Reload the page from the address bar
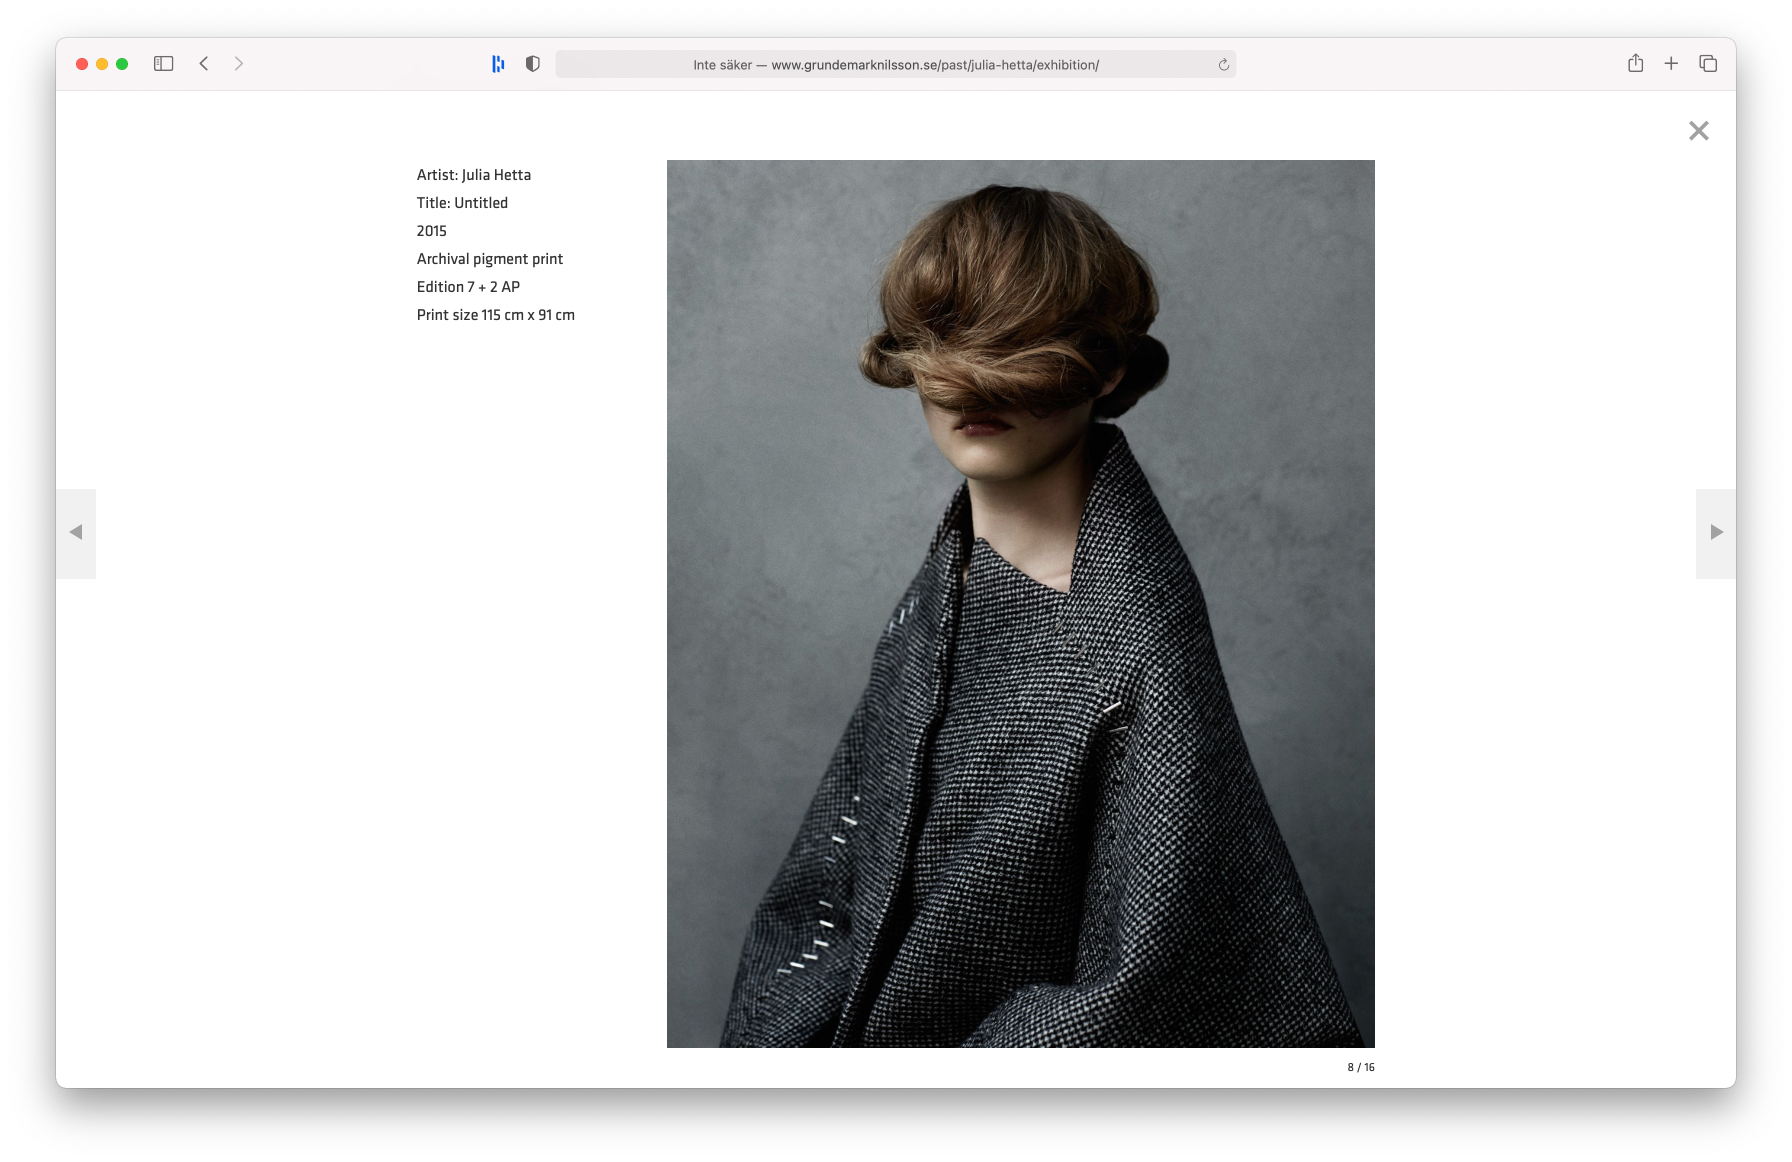The width and height of the screenshot is (1792, 1162). [x=1224, y=65]
